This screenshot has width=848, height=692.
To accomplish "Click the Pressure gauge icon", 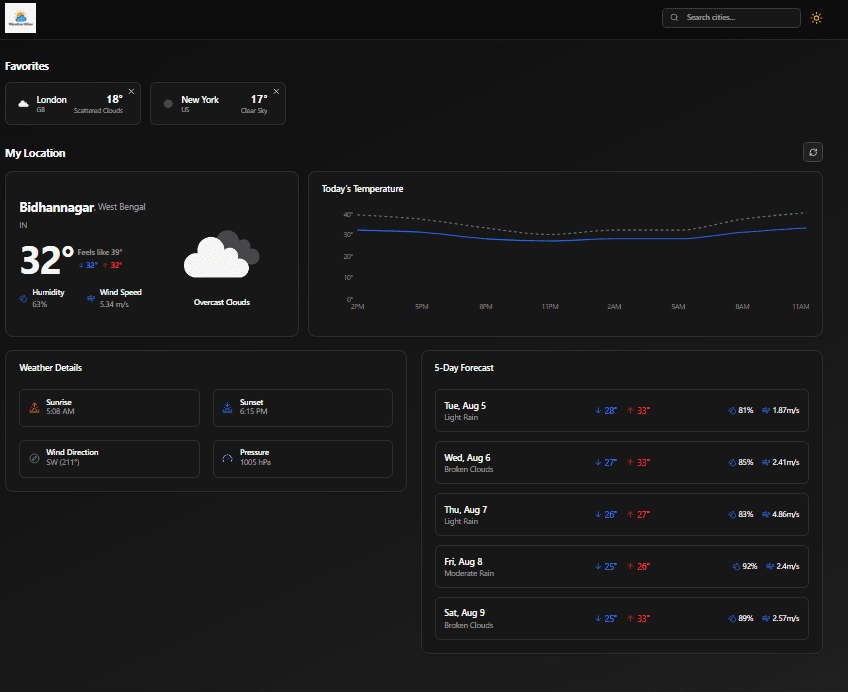I will pos(226,458).
